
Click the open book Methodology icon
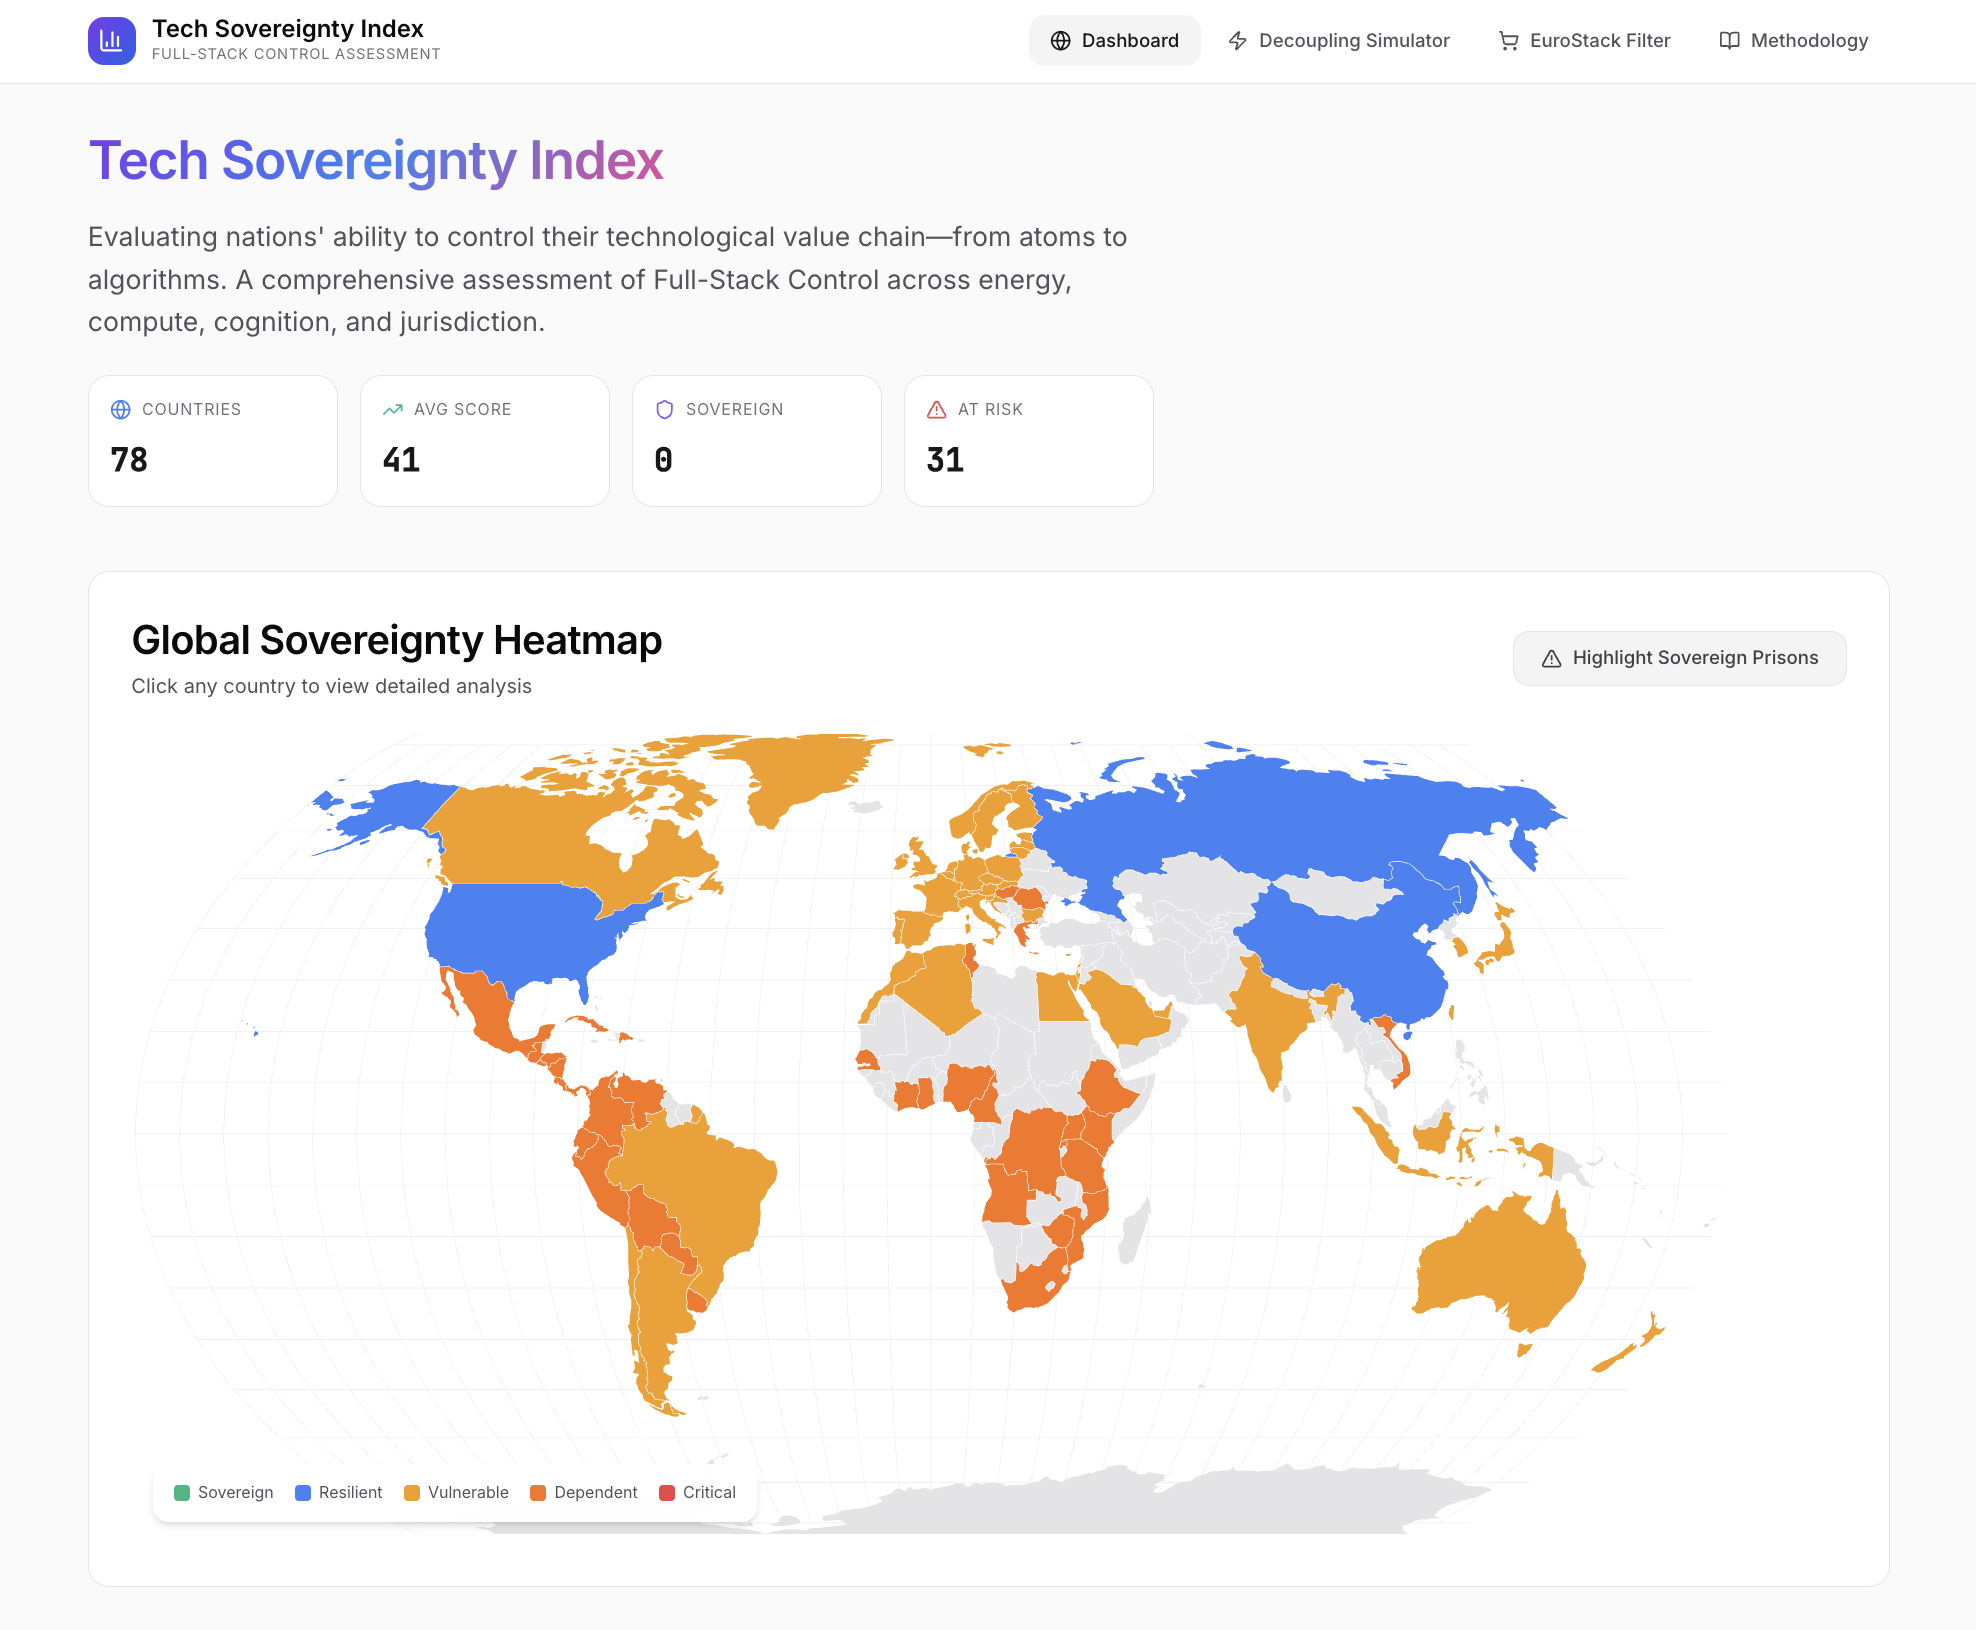point(1729,41)
